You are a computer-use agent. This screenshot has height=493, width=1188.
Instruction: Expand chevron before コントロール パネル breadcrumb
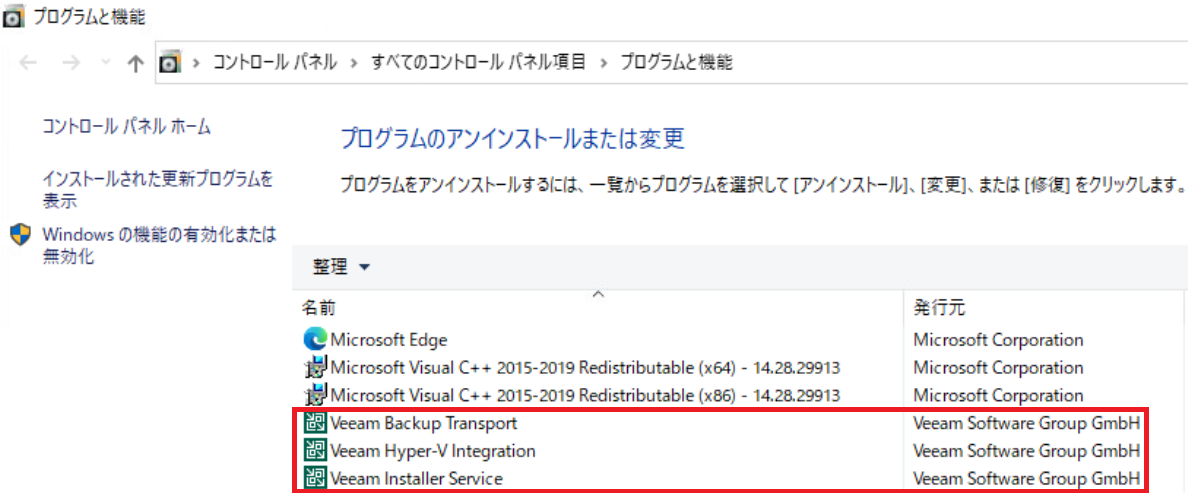coord(196,63)
